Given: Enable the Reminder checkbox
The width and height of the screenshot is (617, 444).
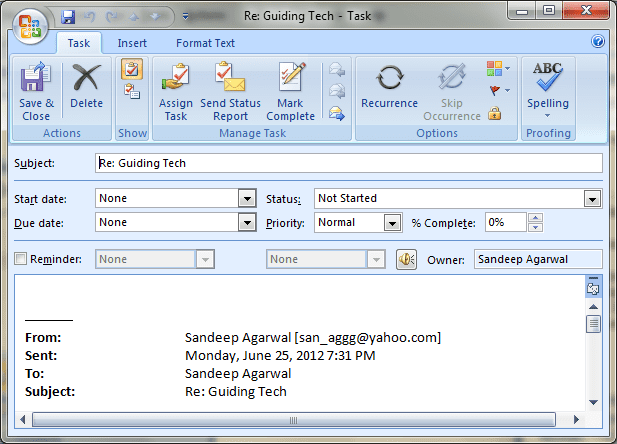Looking at the screenshot, I should 20,259.
